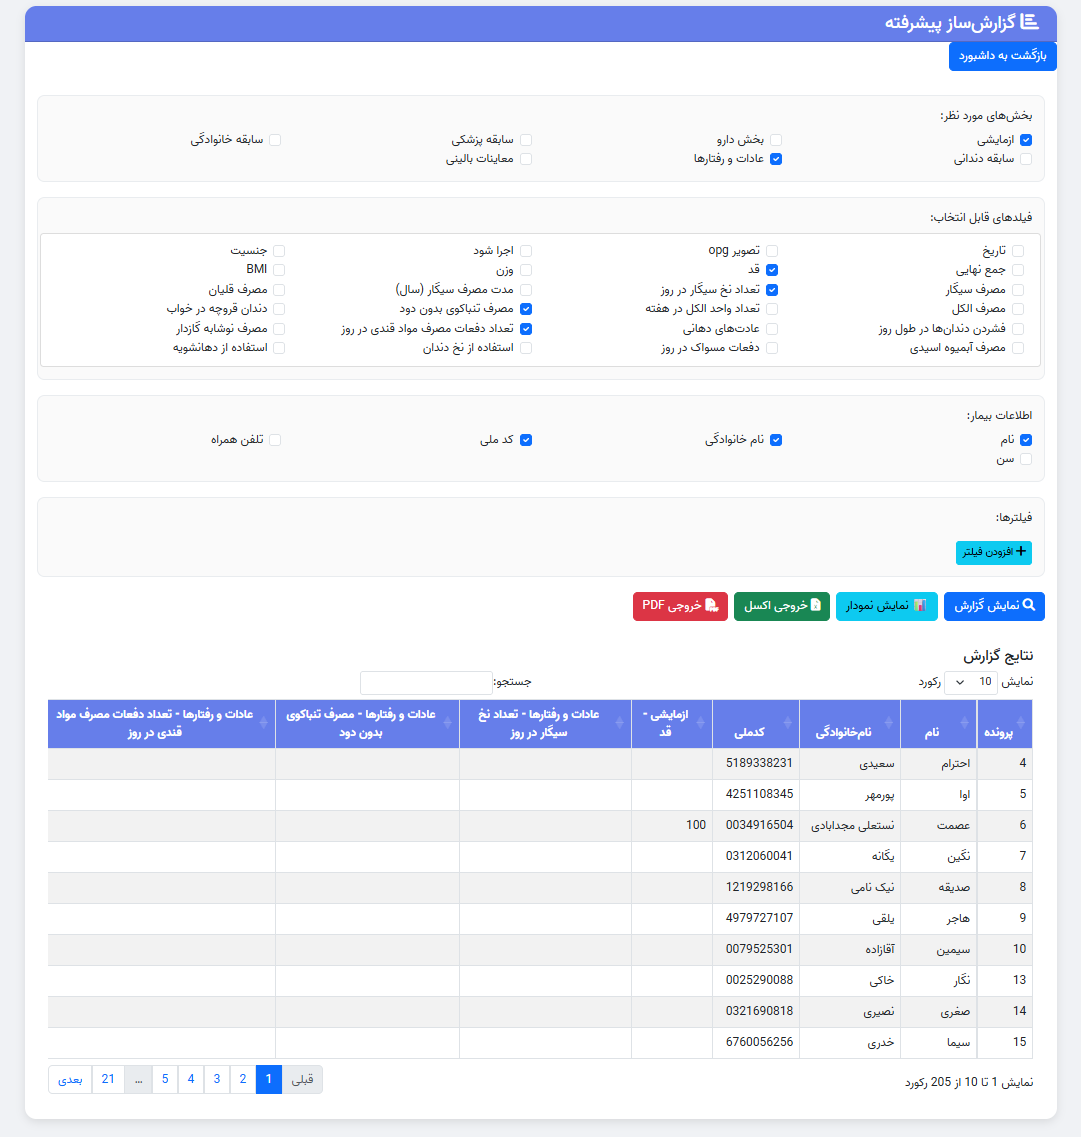Check استفاده از دهانشویه checkbox
Image resolution: width=1081 pixels, height=1137 pixels.
(279, 348)
